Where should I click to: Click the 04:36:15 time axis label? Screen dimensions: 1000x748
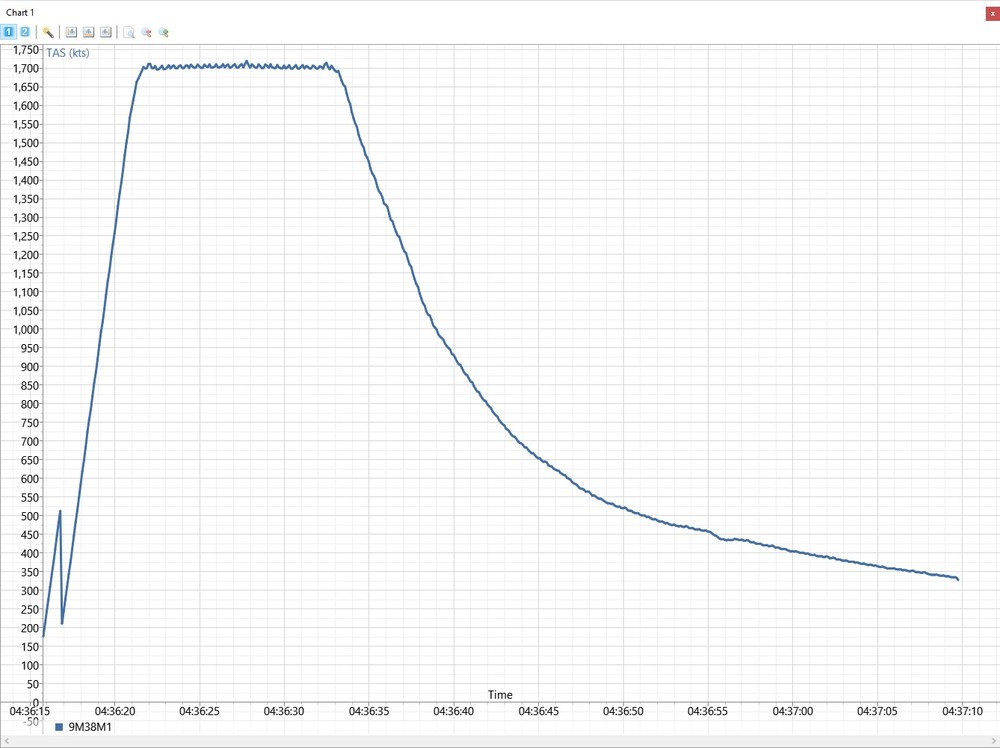30,710
